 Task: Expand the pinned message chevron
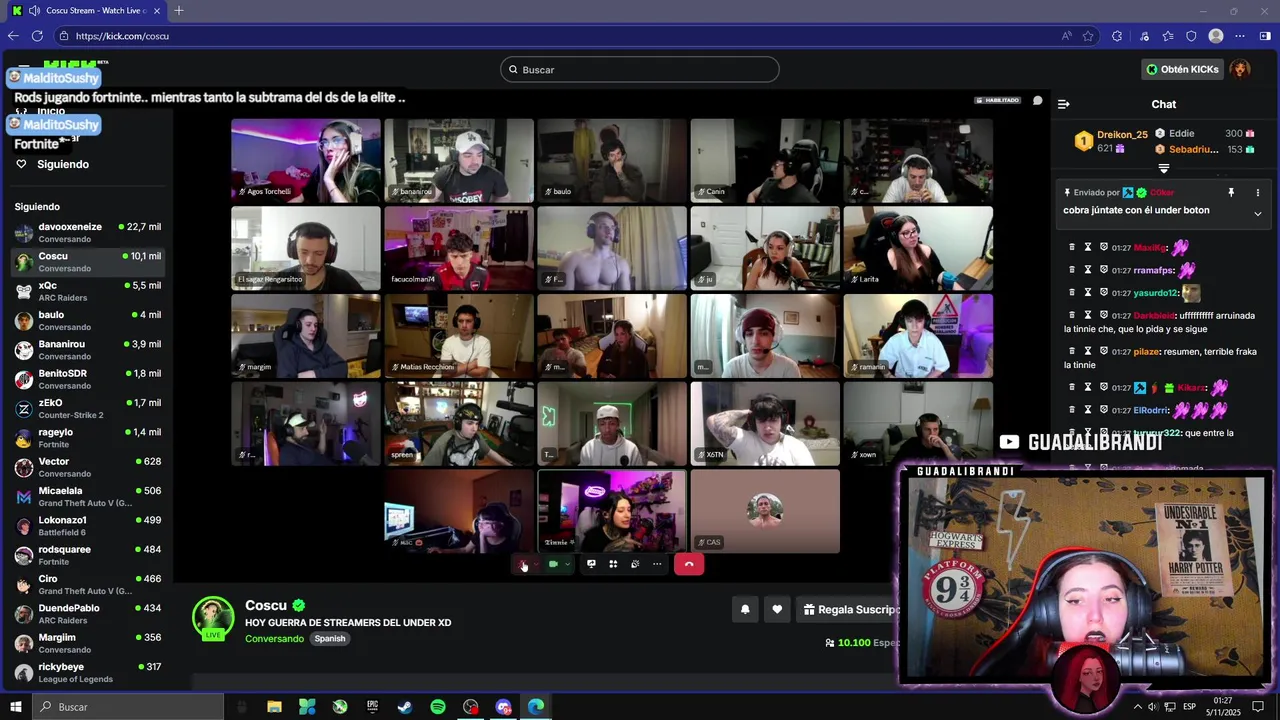click(1258, 213)
